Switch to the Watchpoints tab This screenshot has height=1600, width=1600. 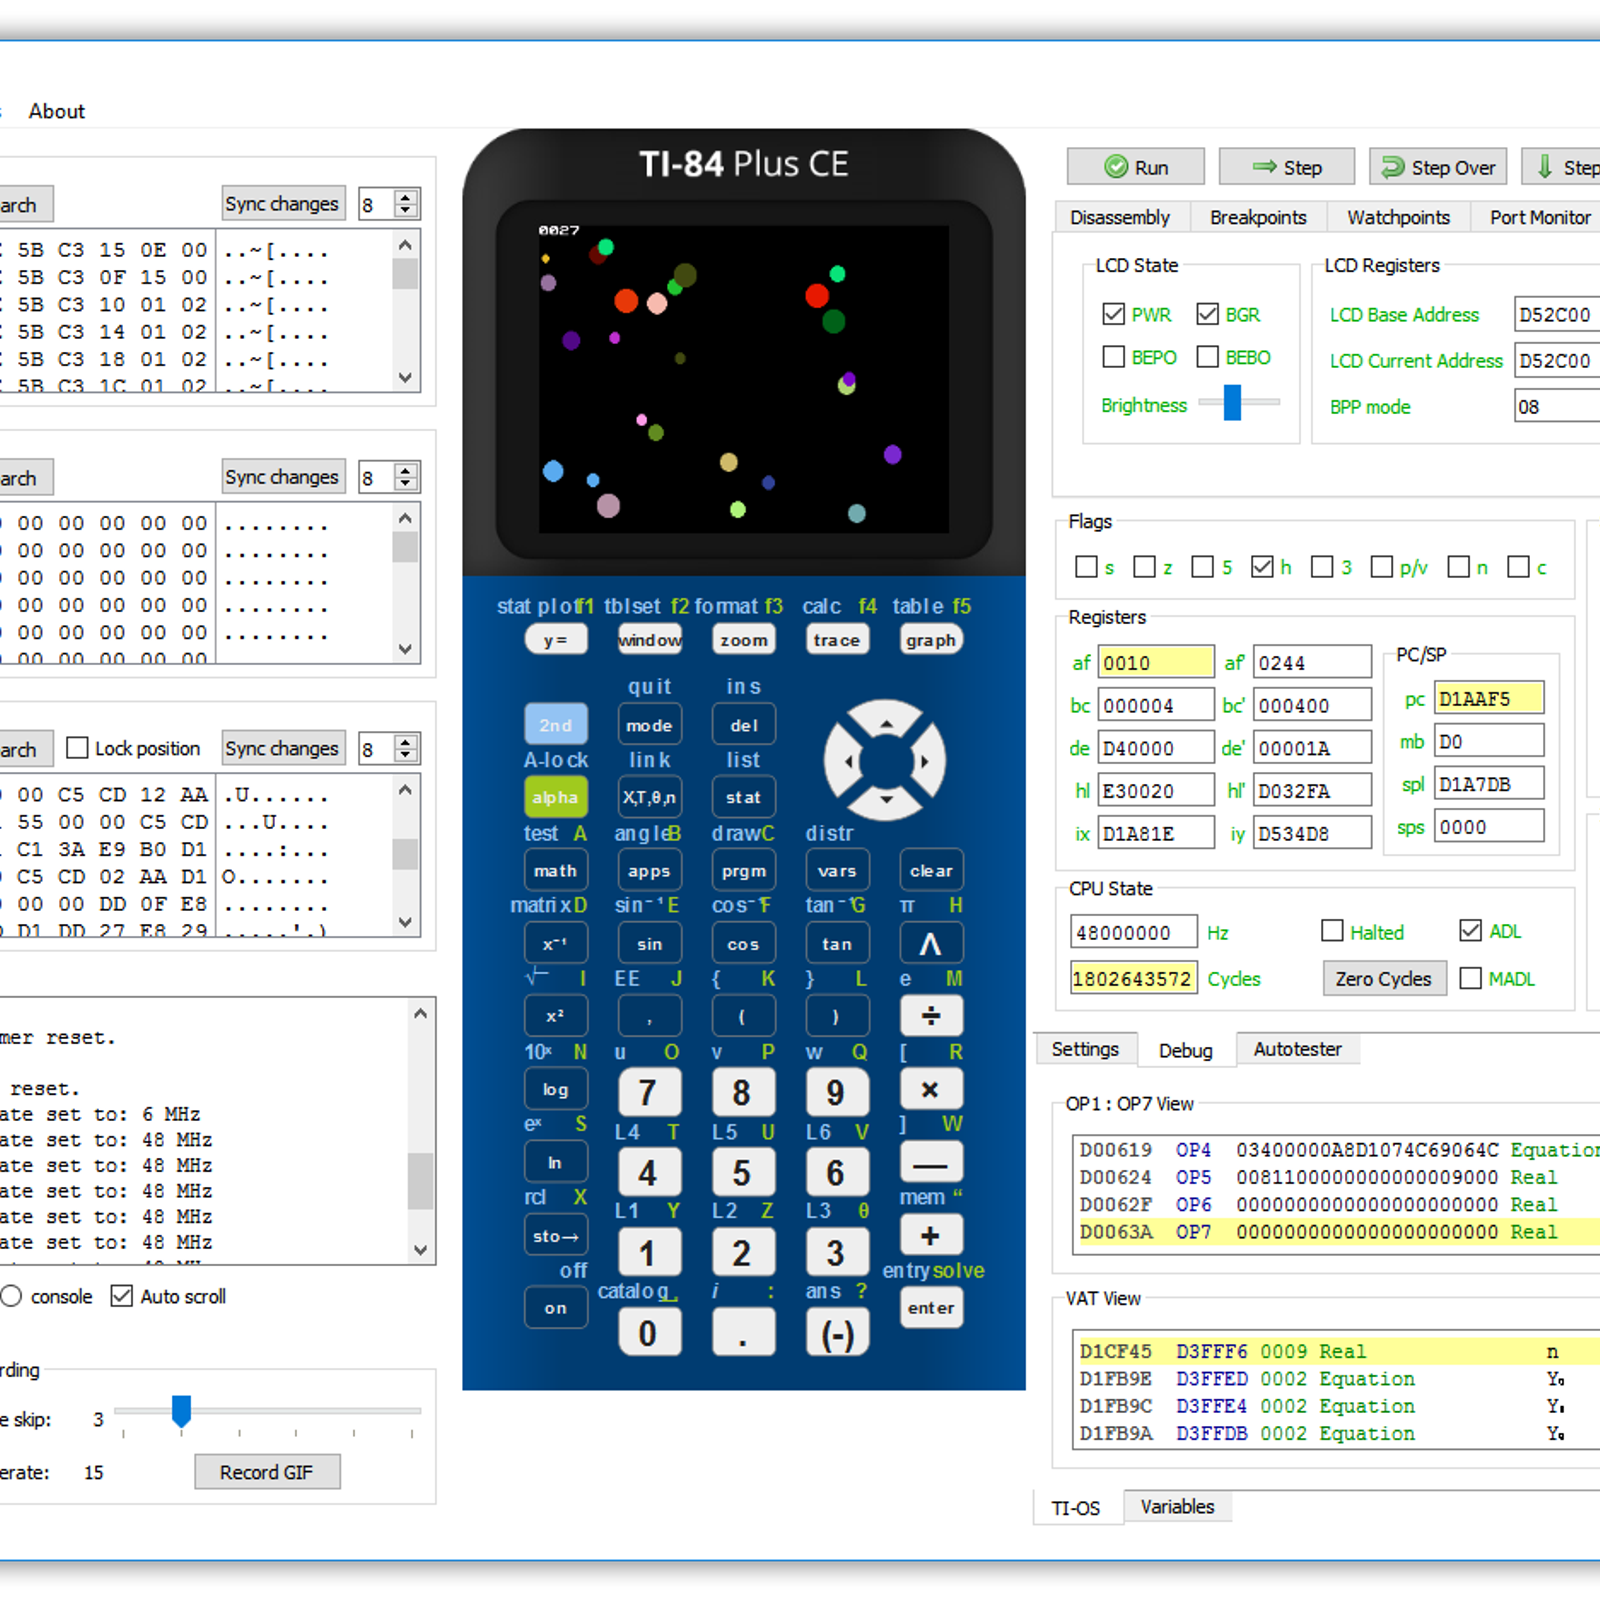[1398, 217]
